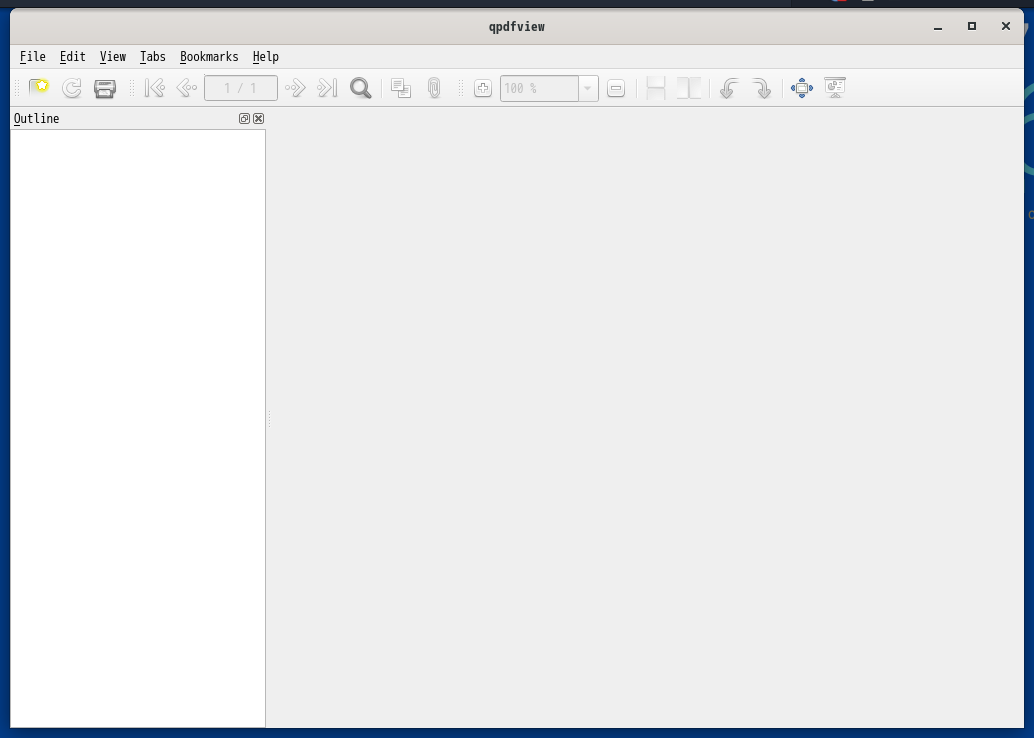Click the Next page arrow icon
Image resolution: width=1034 pixels, height=738 pixels.
click(x=295, y=88)
